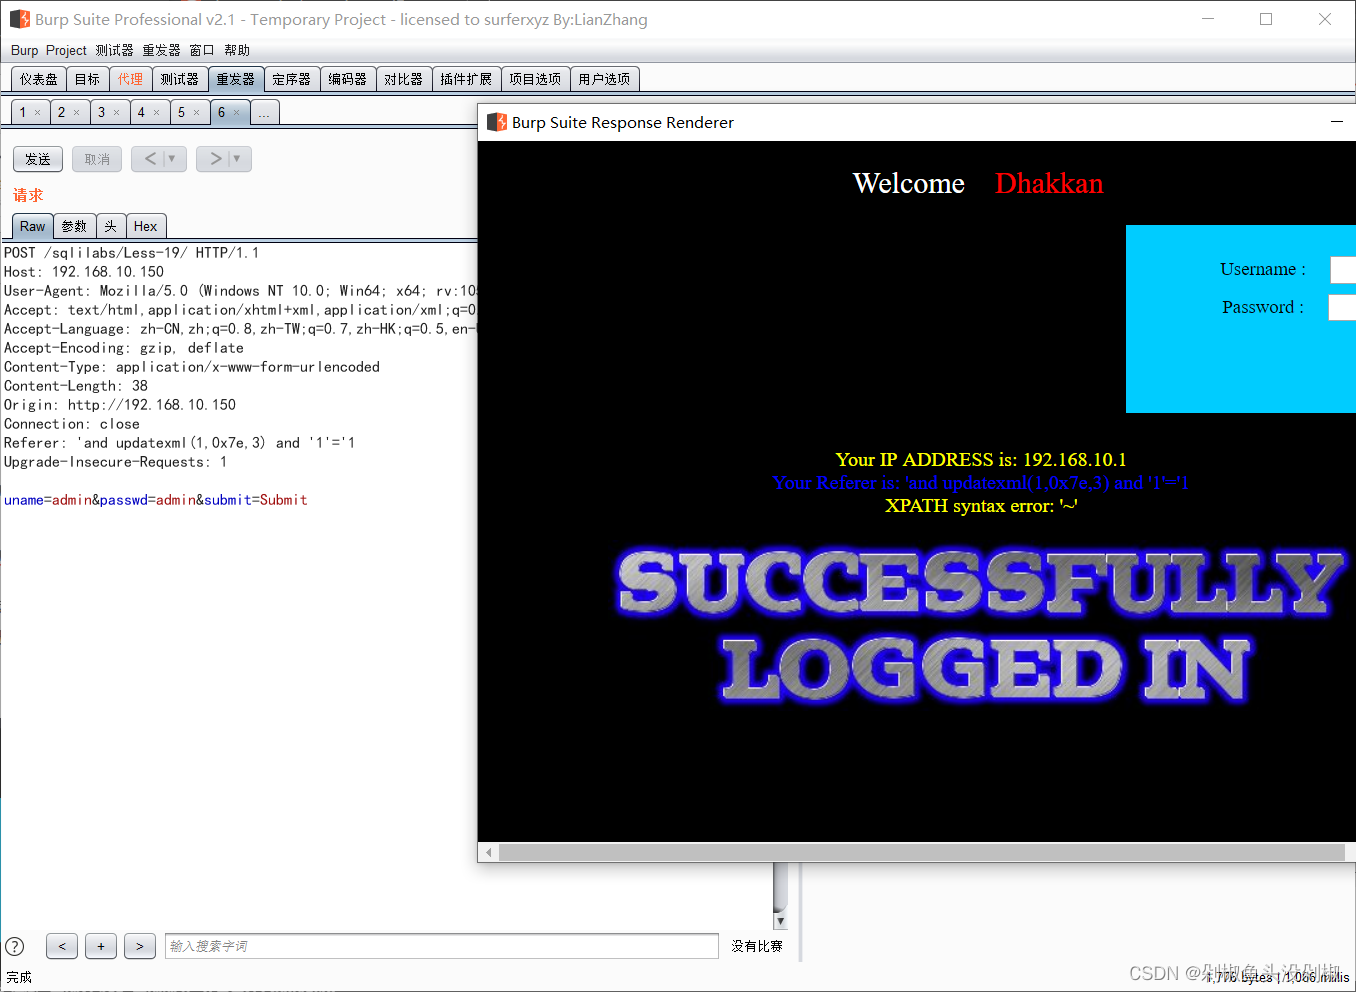Go to next request with right arrow
The height and width of the screenshot is (992, 1356).
(x=215, y=159)
